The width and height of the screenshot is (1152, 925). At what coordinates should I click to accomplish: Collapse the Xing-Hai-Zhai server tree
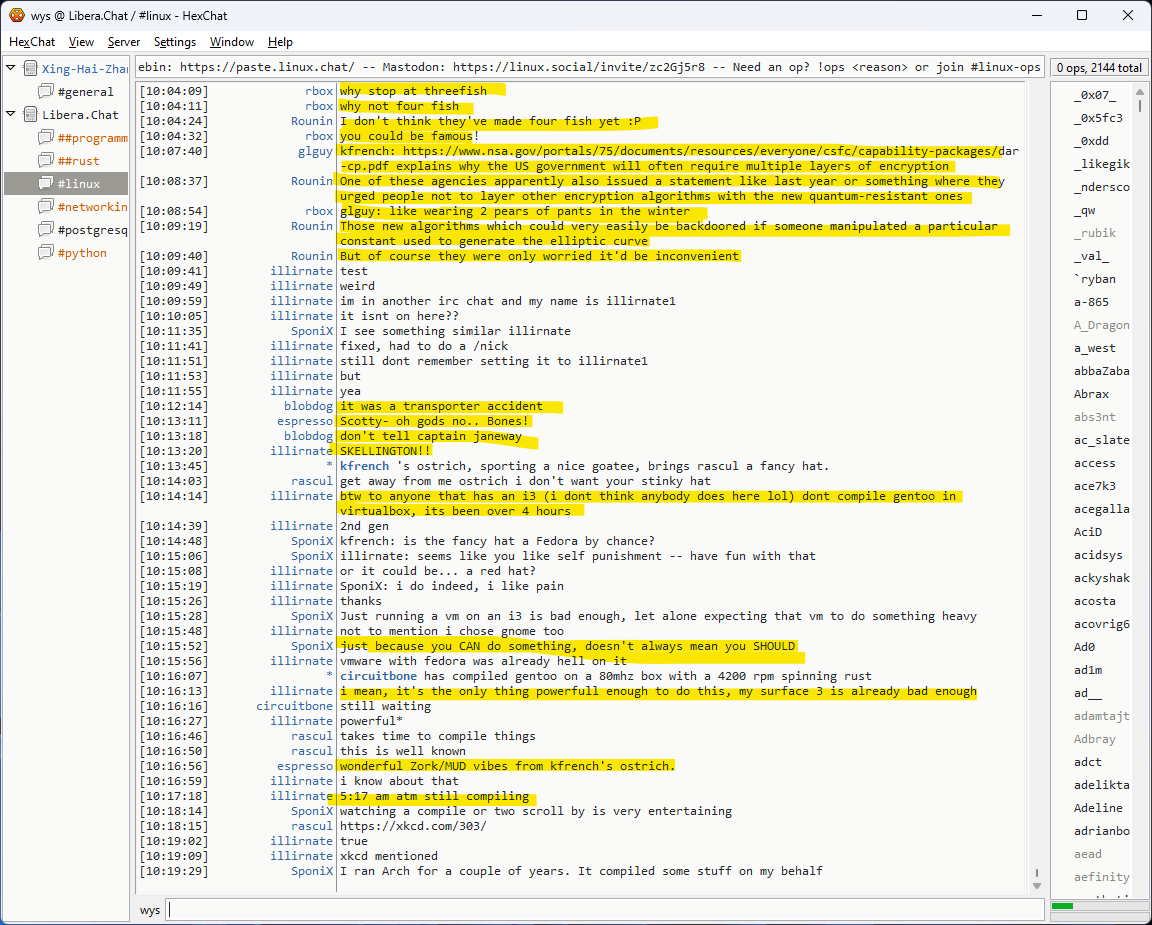(x=11, y=69)
